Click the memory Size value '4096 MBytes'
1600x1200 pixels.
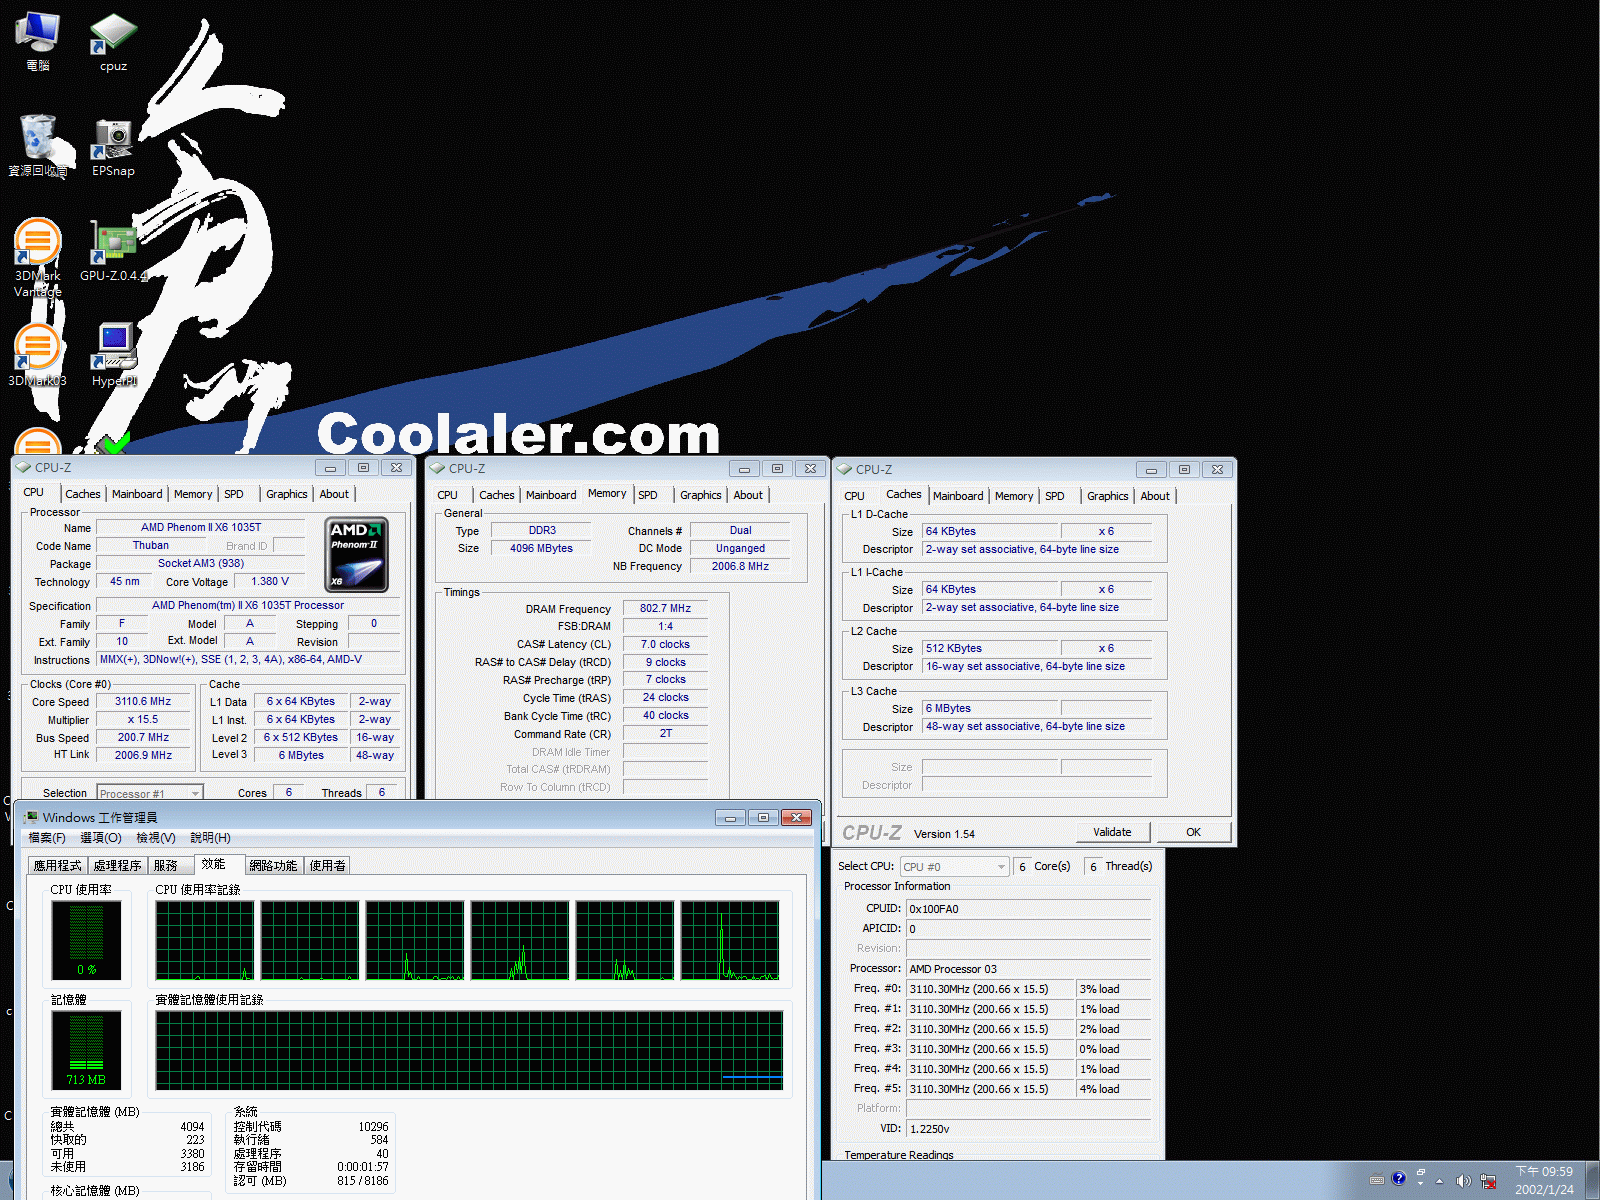(x=542, y=549)
